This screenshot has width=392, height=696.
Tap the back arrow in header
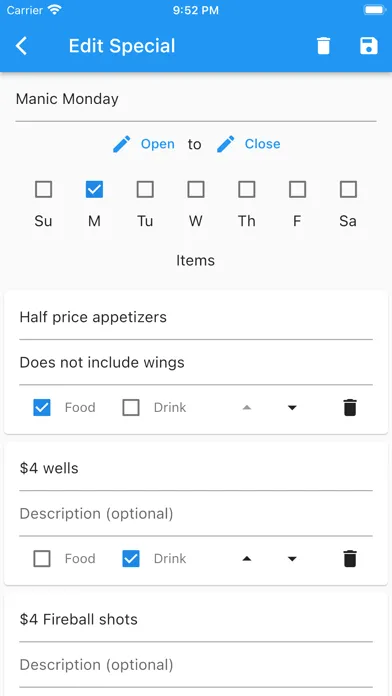(x=21, y=46)
